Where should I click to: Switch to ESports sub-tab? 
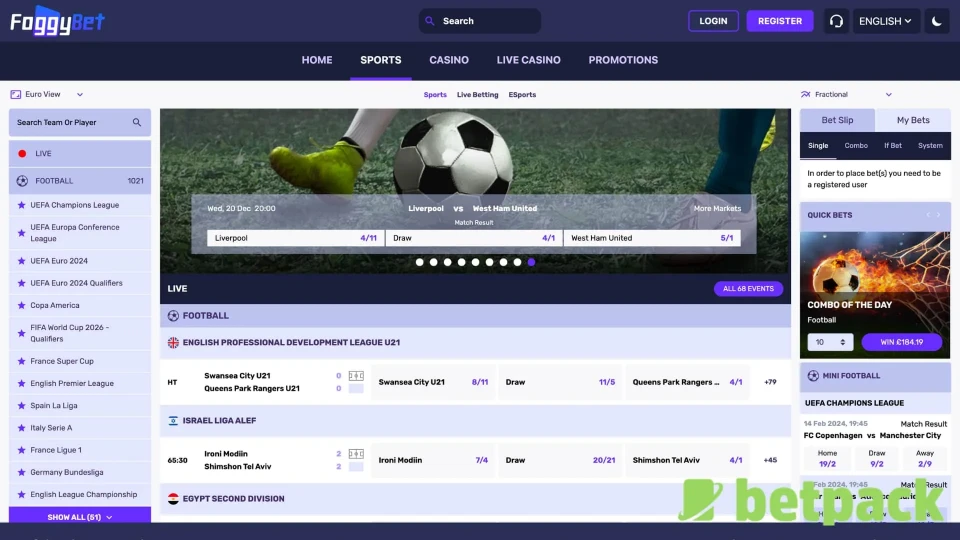point(522,95)
